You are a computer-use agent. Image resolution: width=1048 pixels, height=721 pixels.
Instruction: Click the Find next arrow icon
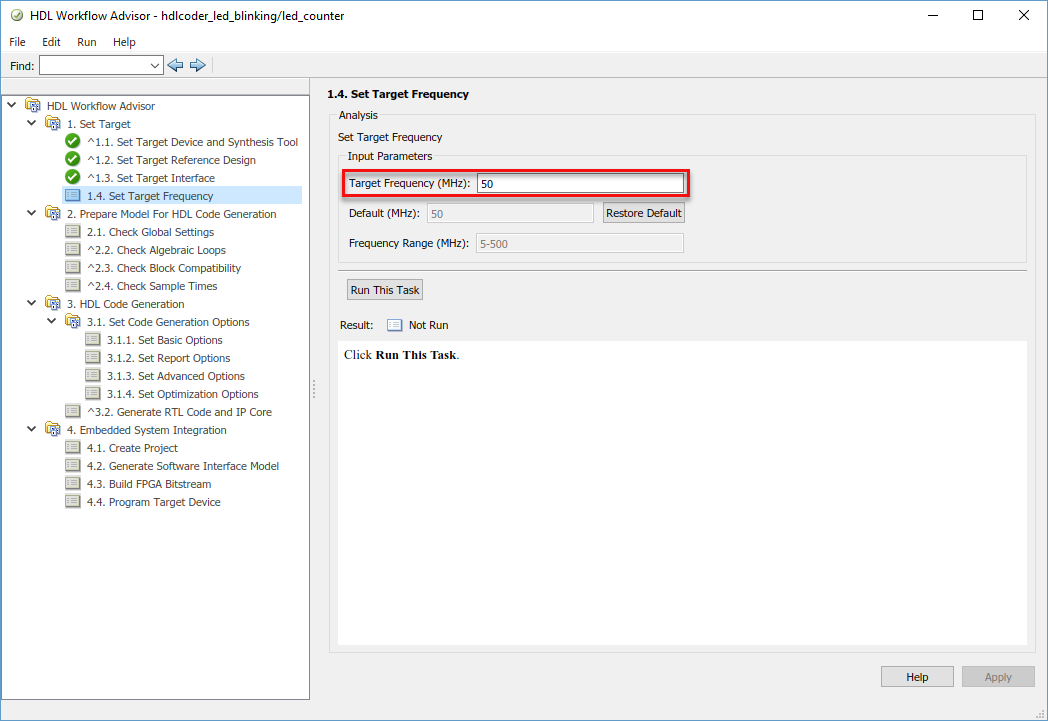click(x=197, y=65)
